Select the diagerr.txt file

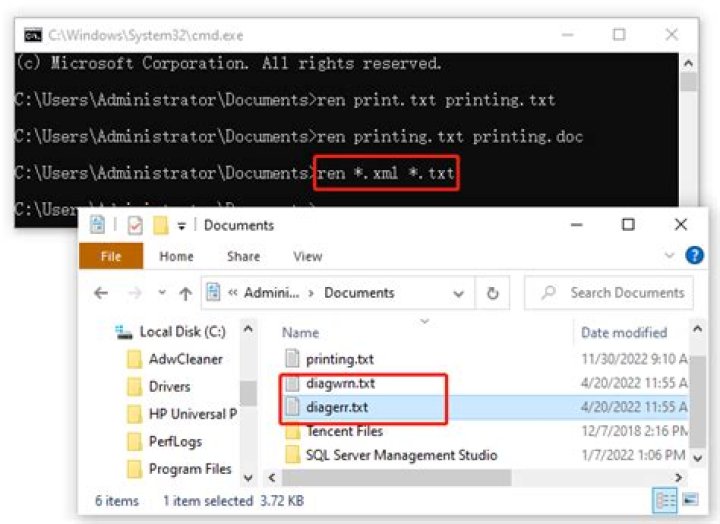[x=337, y=407]
